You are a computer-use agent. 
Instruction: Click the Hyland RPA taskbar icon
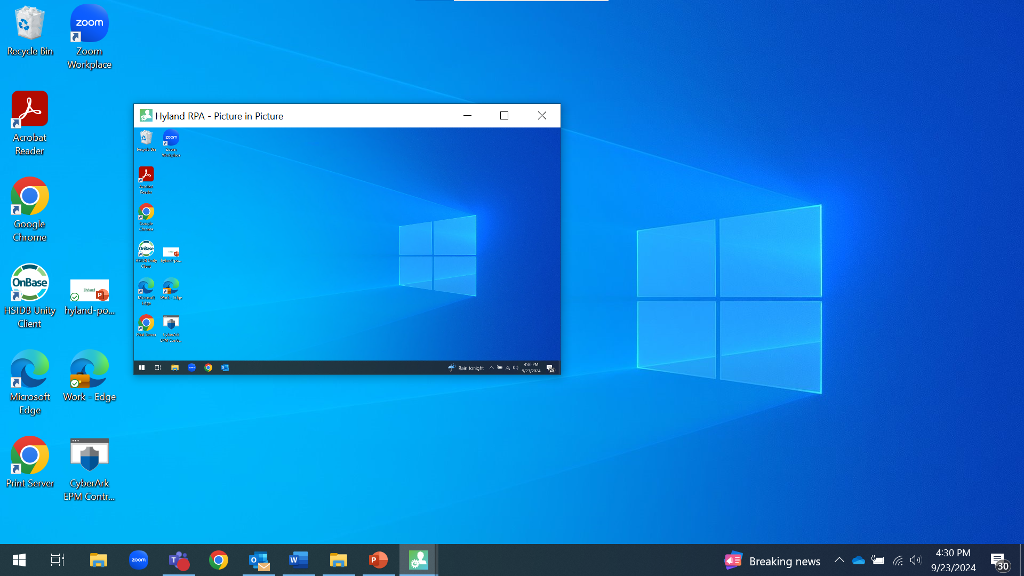point(418,560)
